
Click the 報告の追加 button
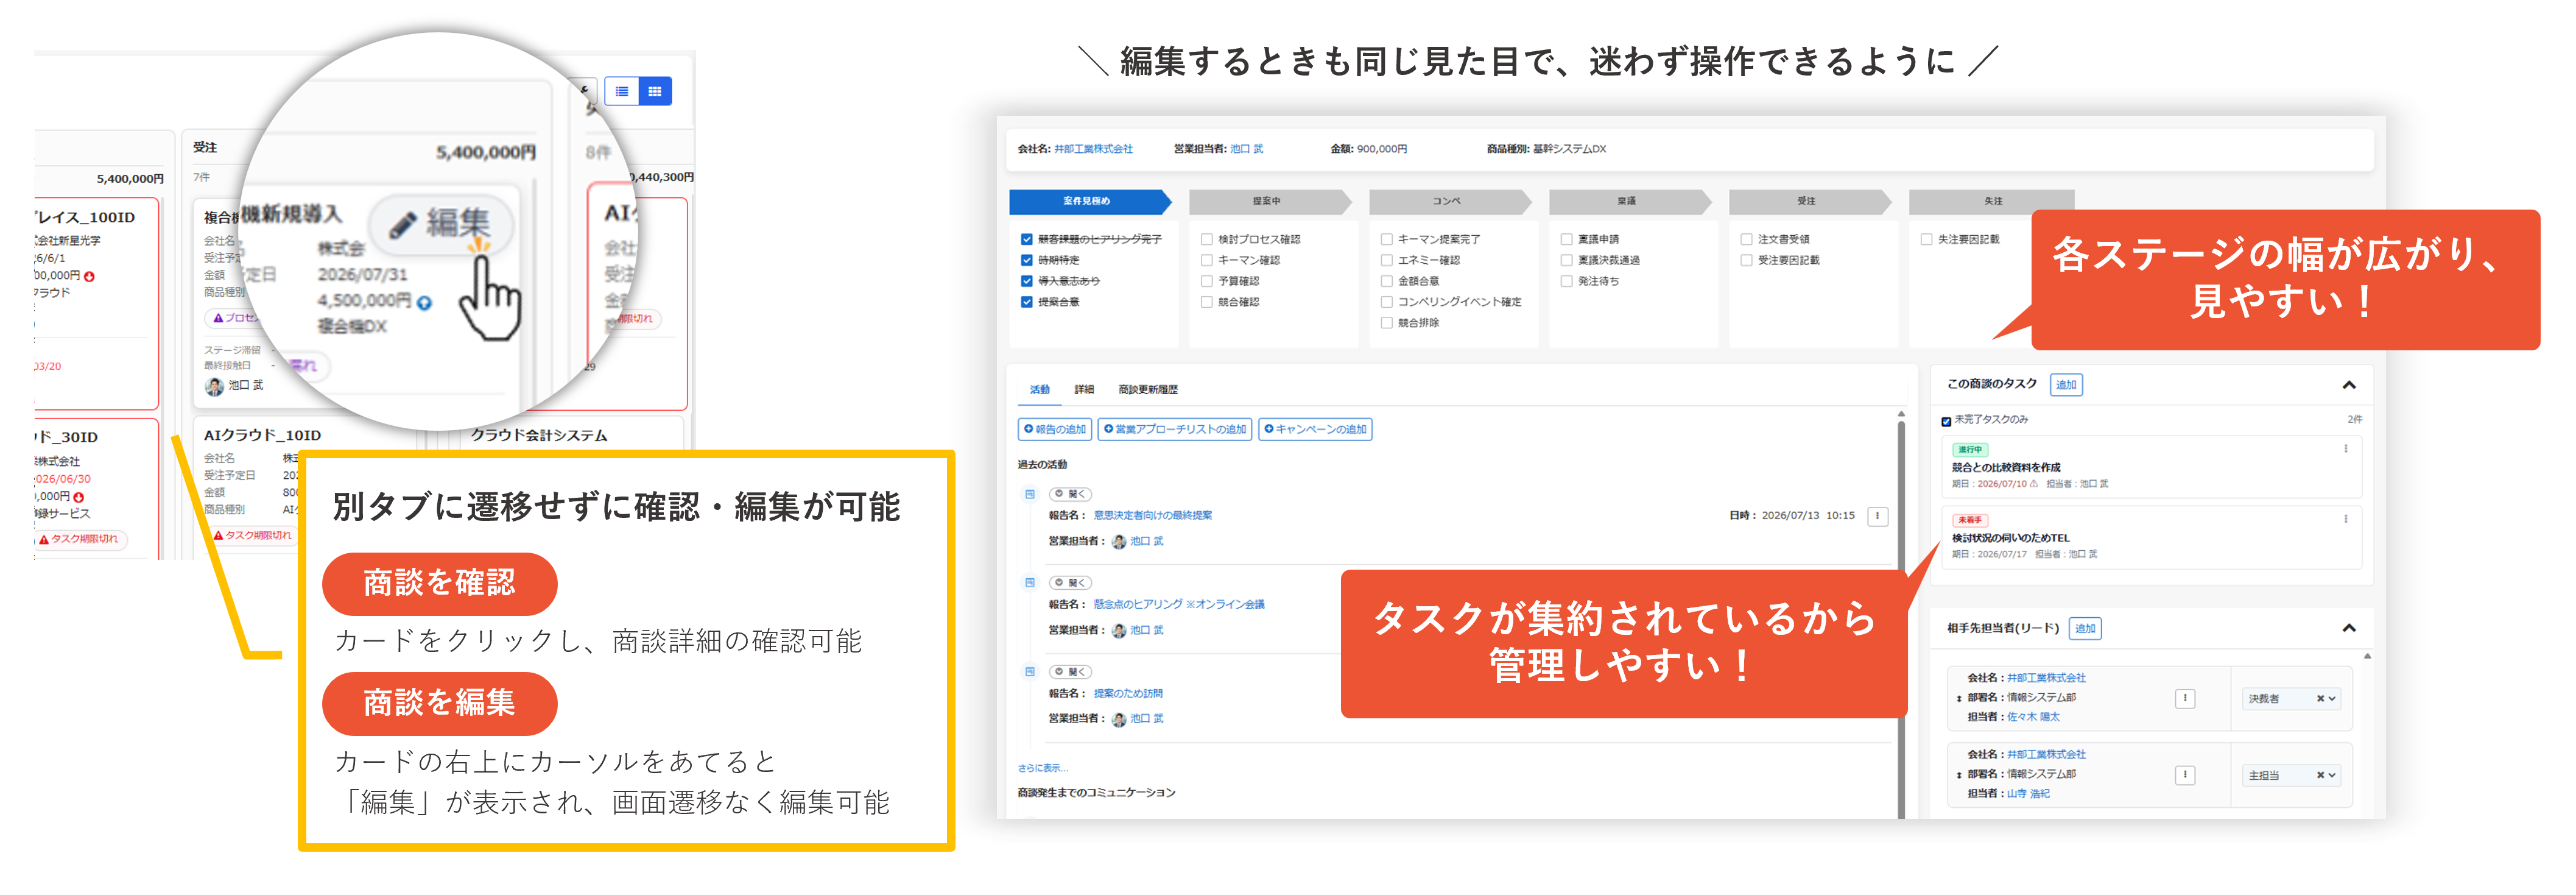pyautogui.click(x=1055, y=429)
